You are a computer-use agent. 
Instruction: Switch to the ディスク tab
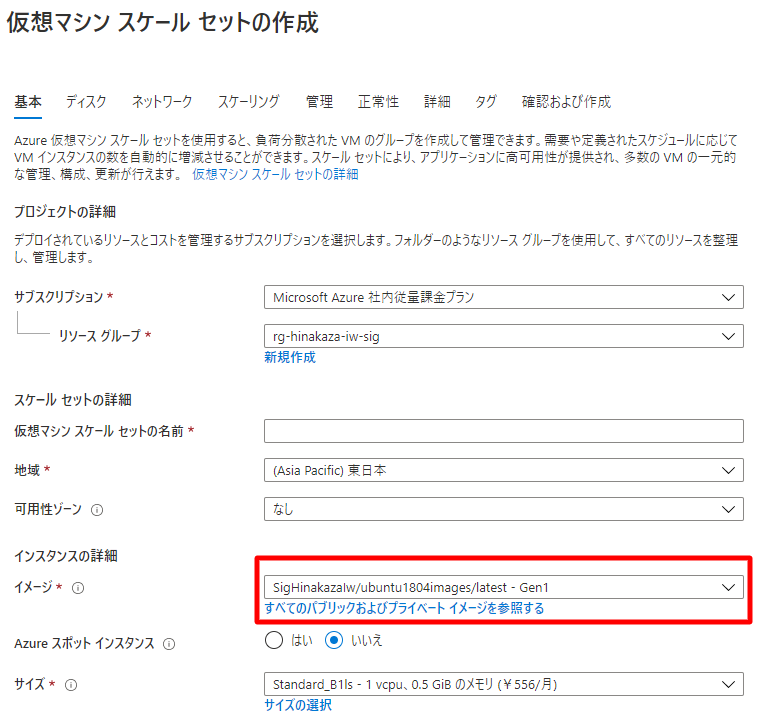(x=86, y=102)
